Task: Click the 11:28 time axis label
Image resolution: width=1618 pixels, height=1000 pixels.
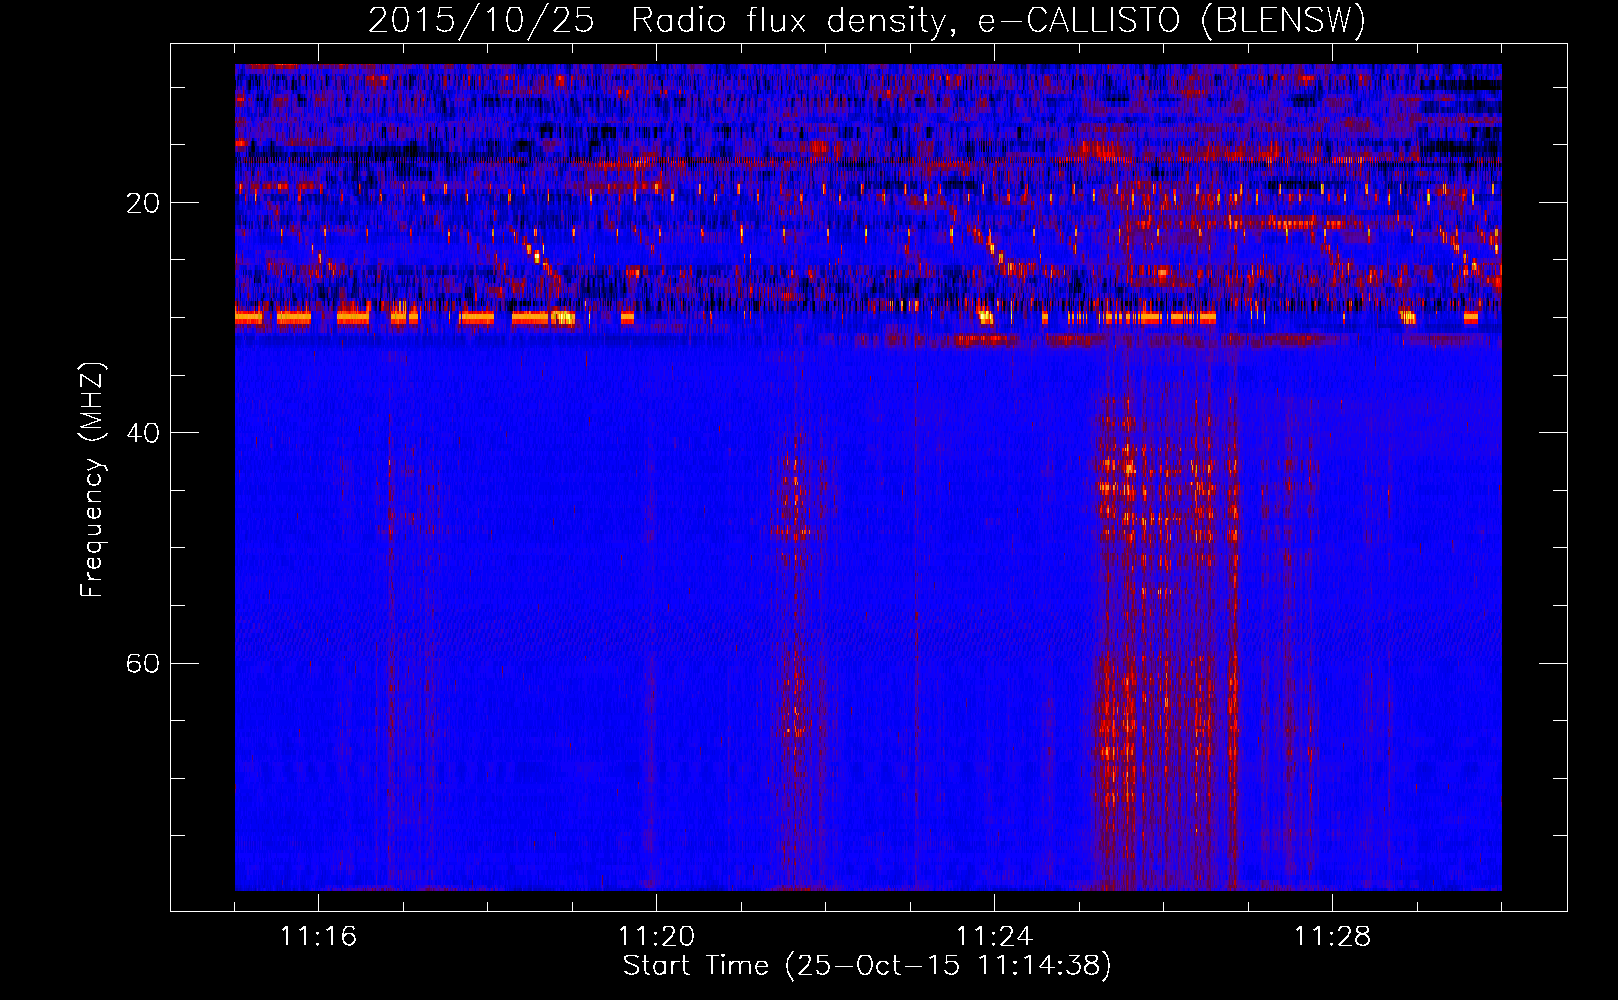Action: click(1332, 937)
